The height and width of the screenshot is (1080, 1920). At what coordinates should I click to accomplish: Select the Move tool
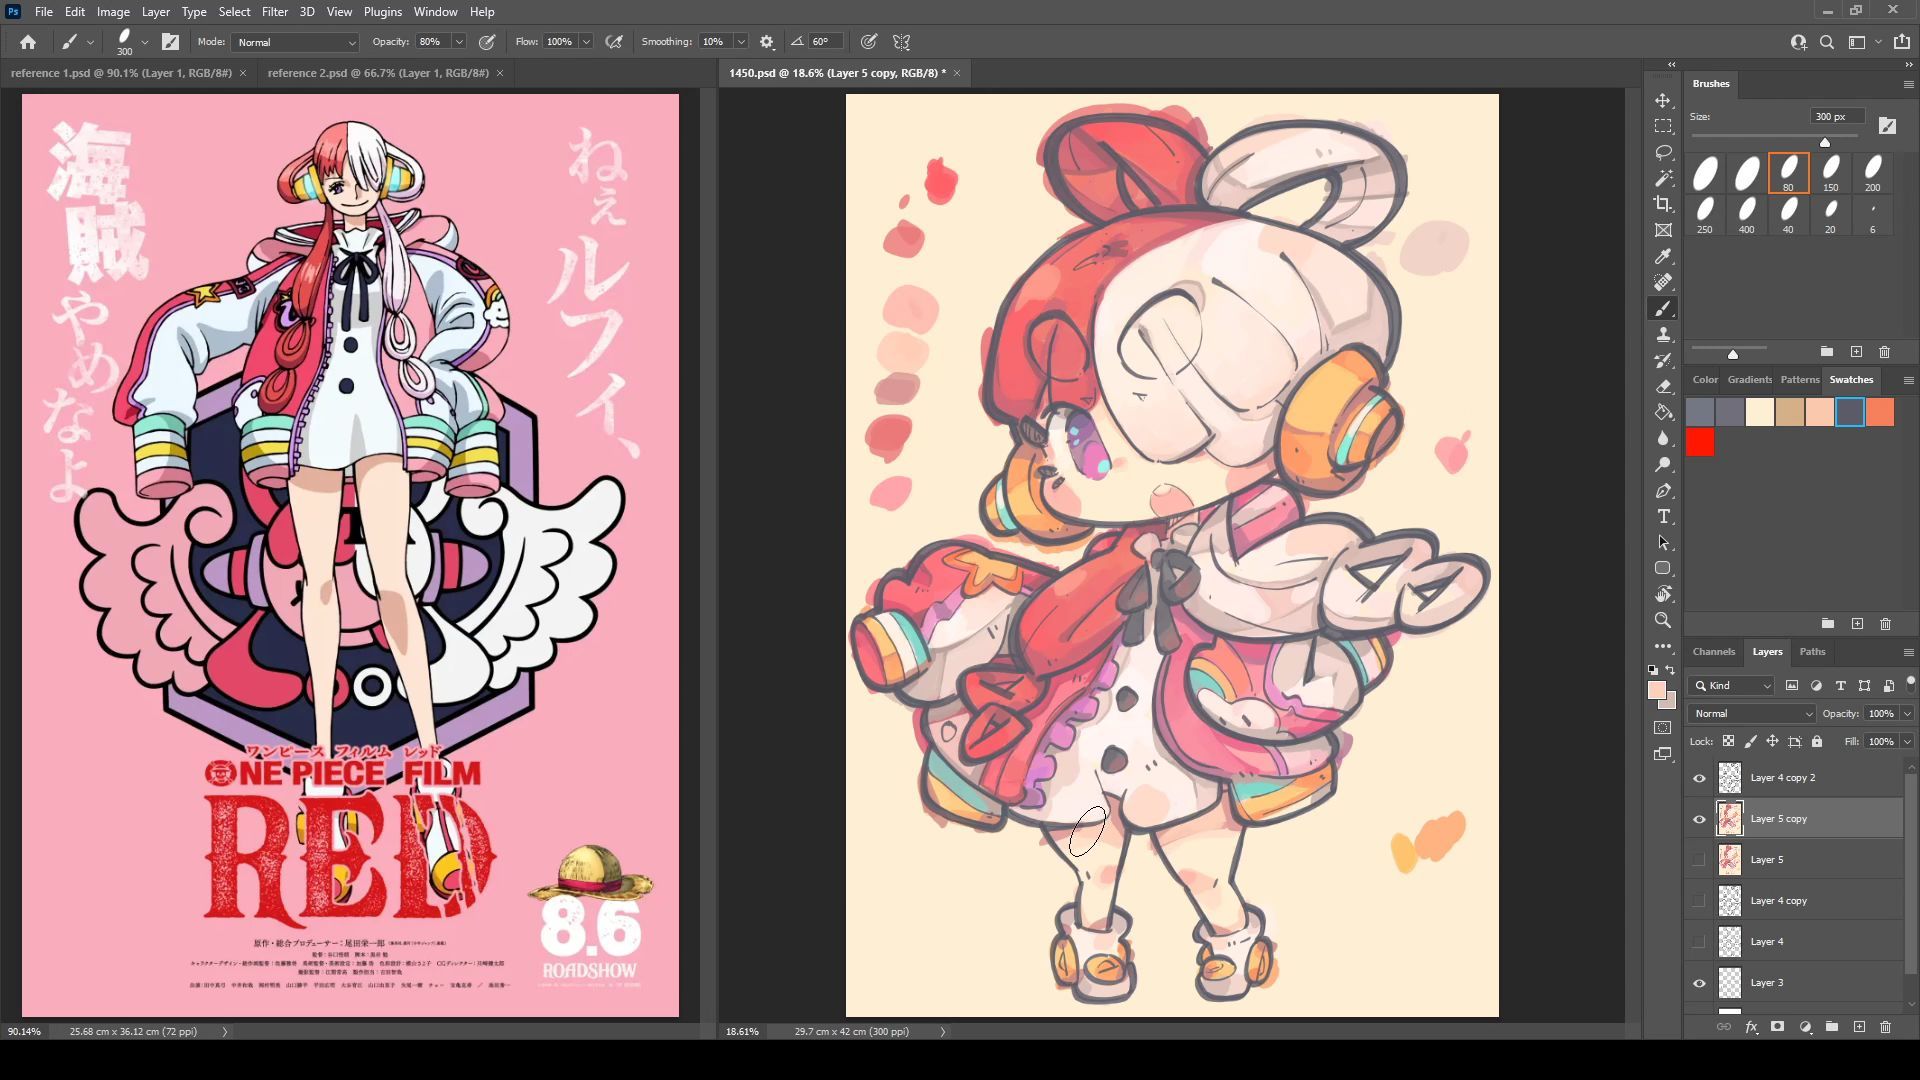point(1663,101)
